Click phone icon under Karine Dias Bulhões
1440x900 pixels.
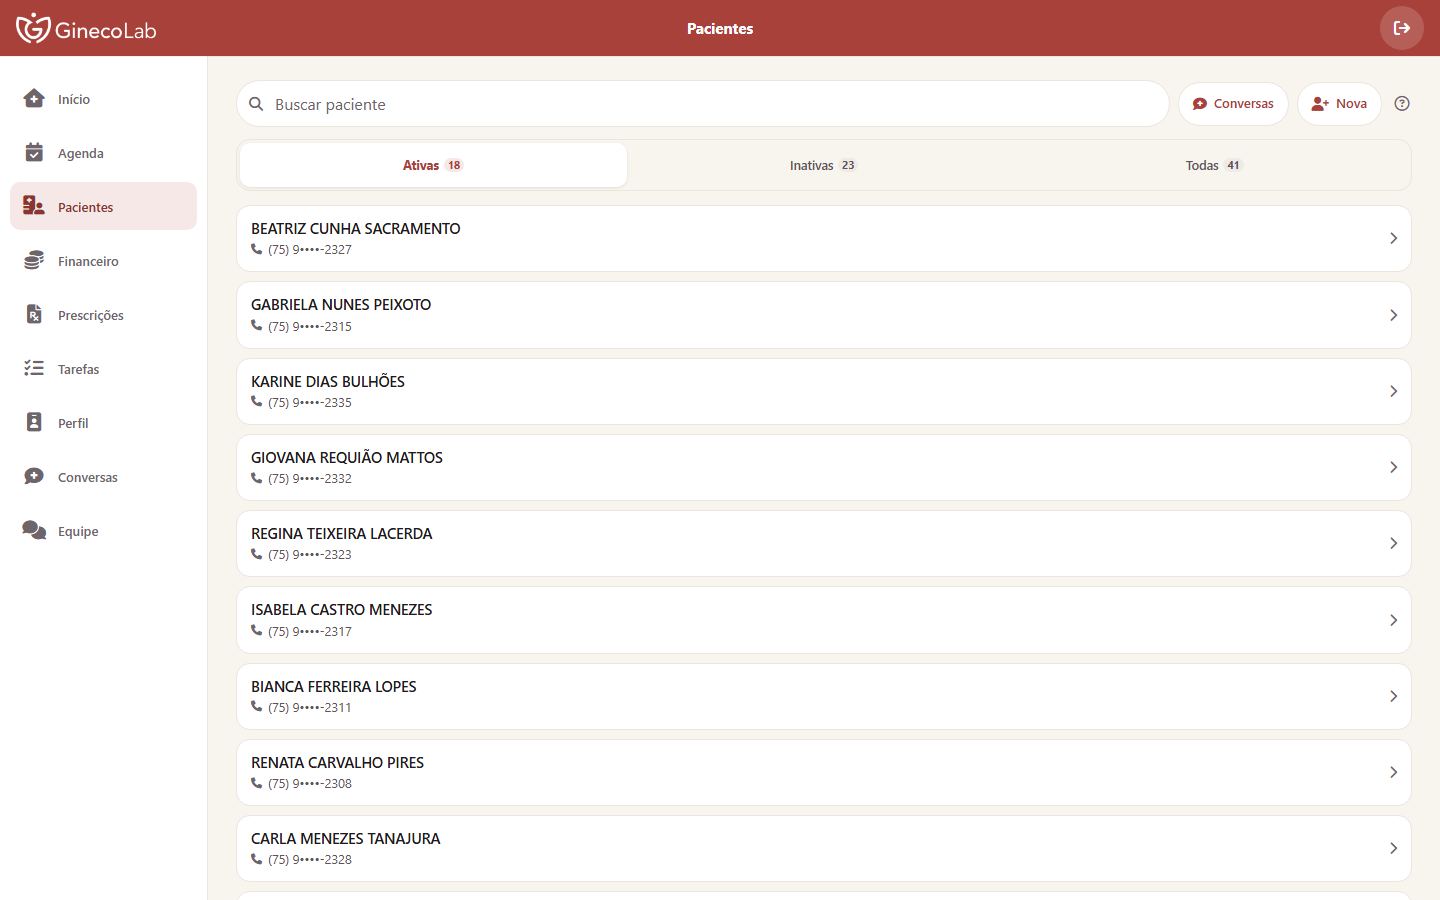click(x=257, y=402)
